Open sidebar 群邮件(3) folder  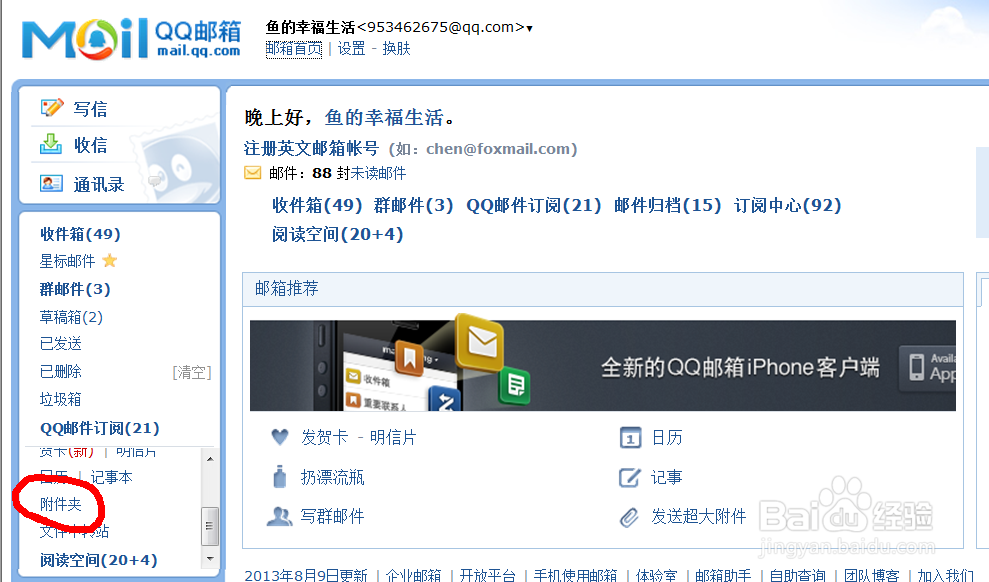point(75,289)
